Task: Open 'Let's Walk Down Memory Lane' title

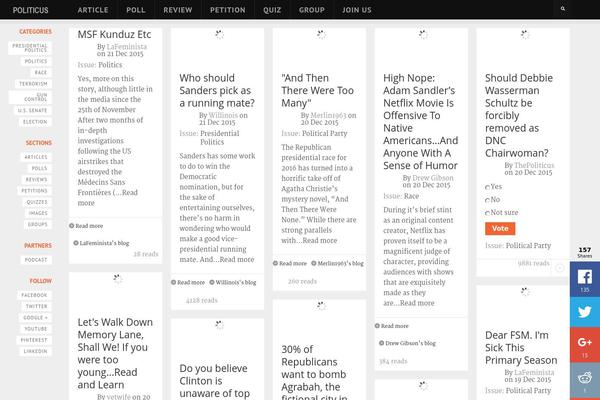Action: point(115,353)
